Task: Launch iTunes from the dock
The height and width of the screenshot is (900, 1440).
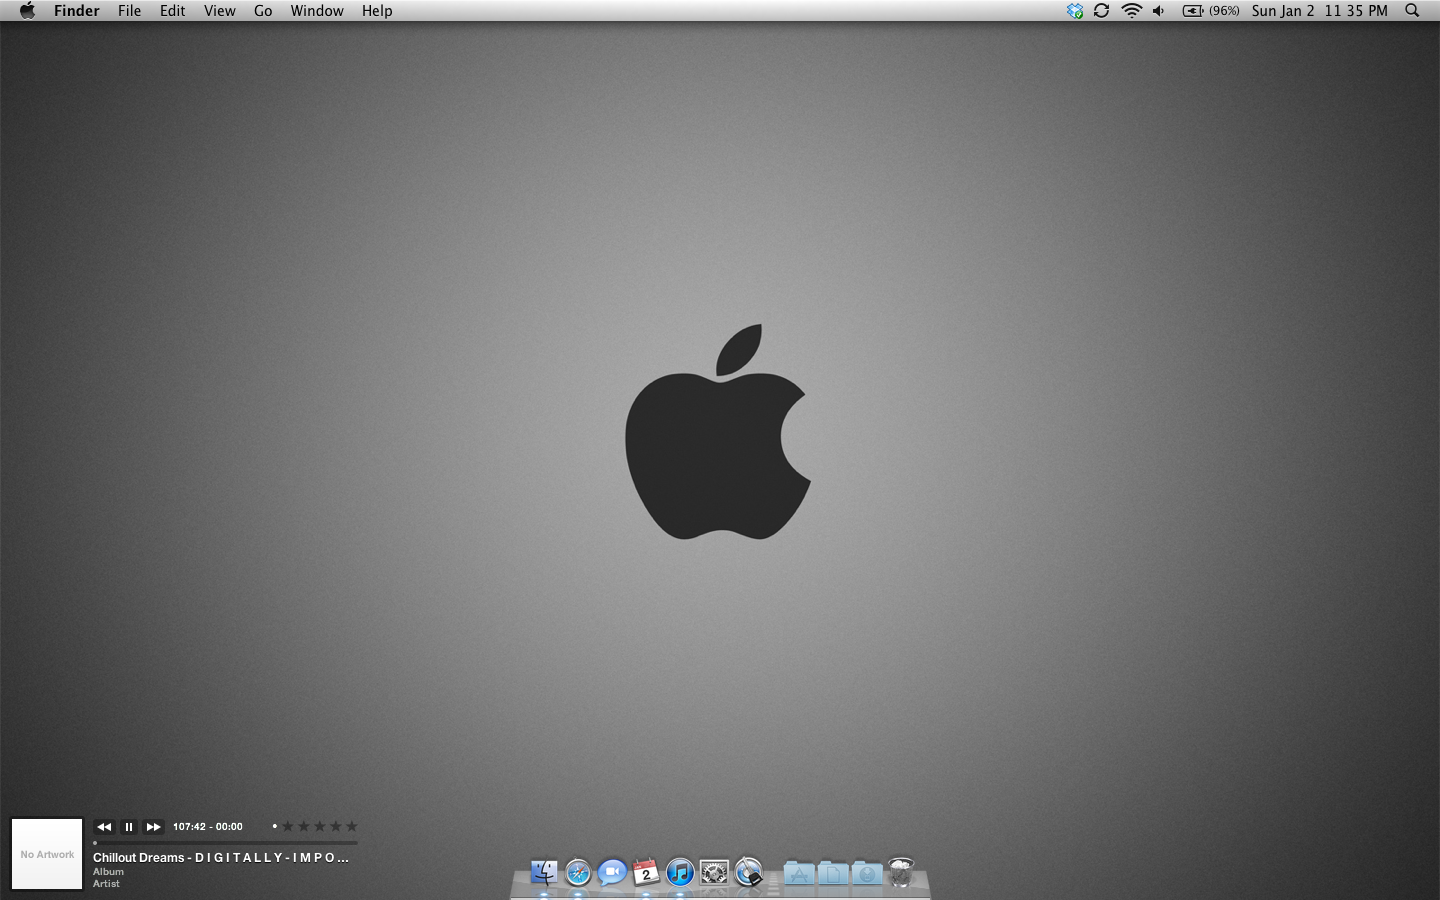Action: pos(680,873)
